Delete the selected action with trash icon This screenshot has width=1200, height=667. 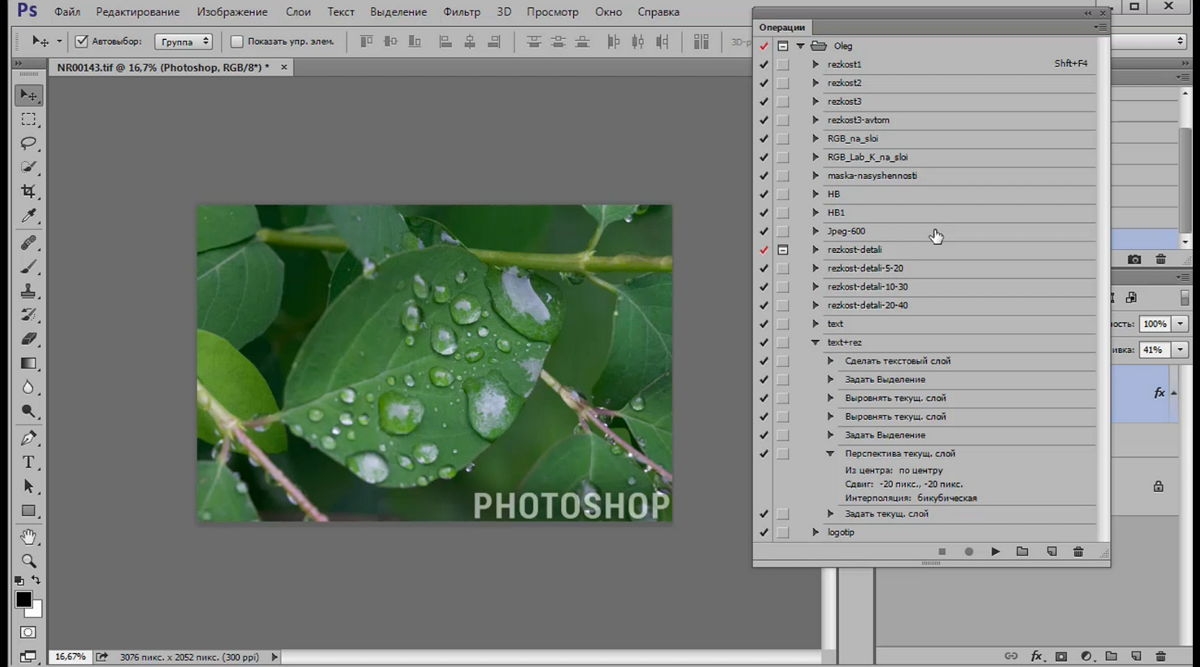tap(1078, 551)
